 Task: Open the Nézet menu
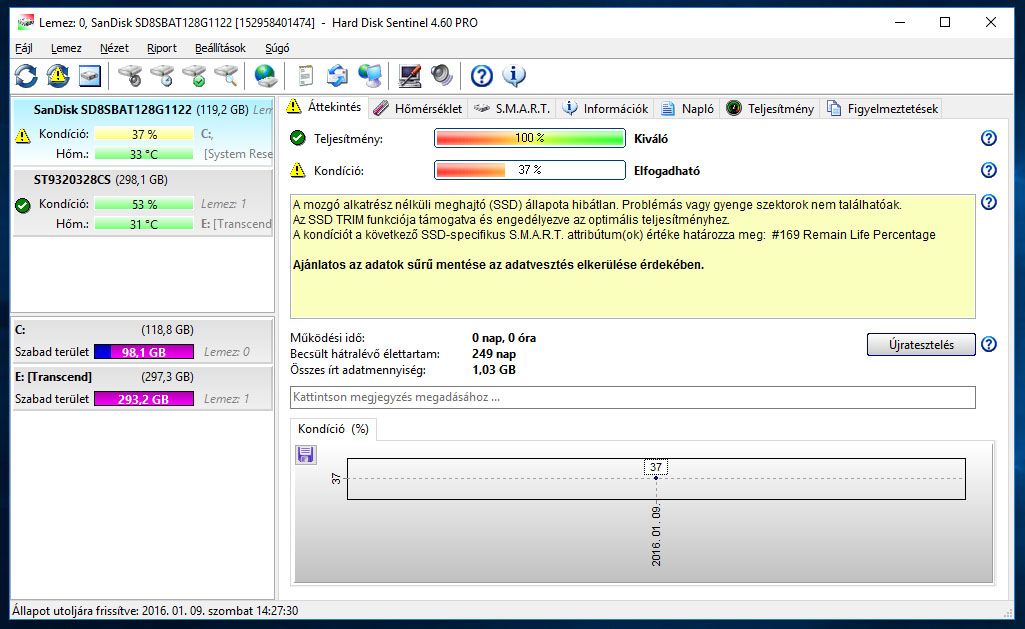pos(114,48)
